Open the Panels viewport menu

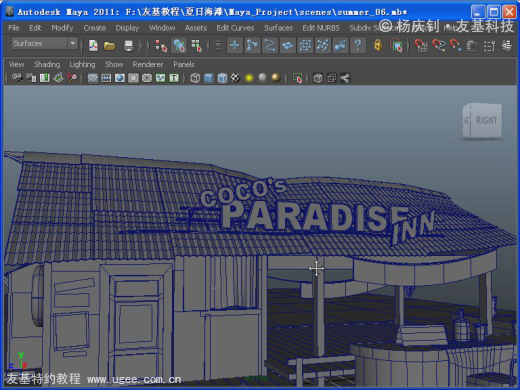point(184,64)
